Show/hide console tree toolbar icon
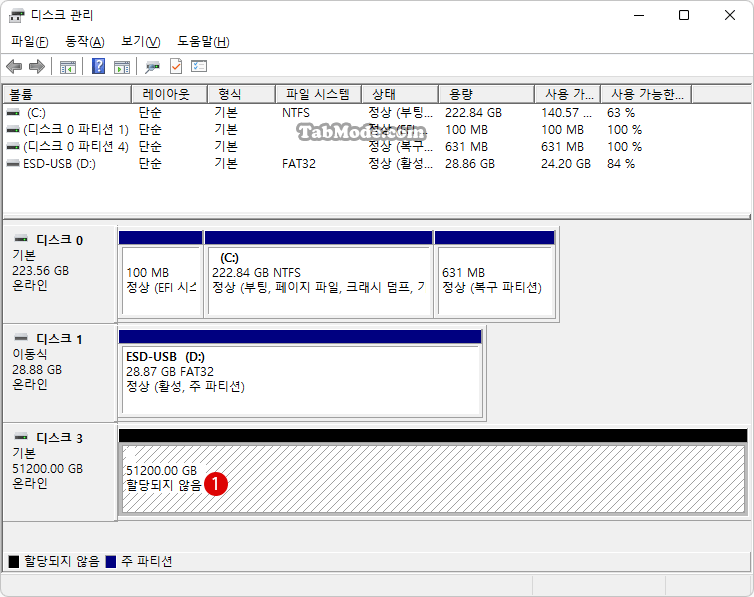Image resolution: width=754 pixels, height=597 pixels. point(68,67)
